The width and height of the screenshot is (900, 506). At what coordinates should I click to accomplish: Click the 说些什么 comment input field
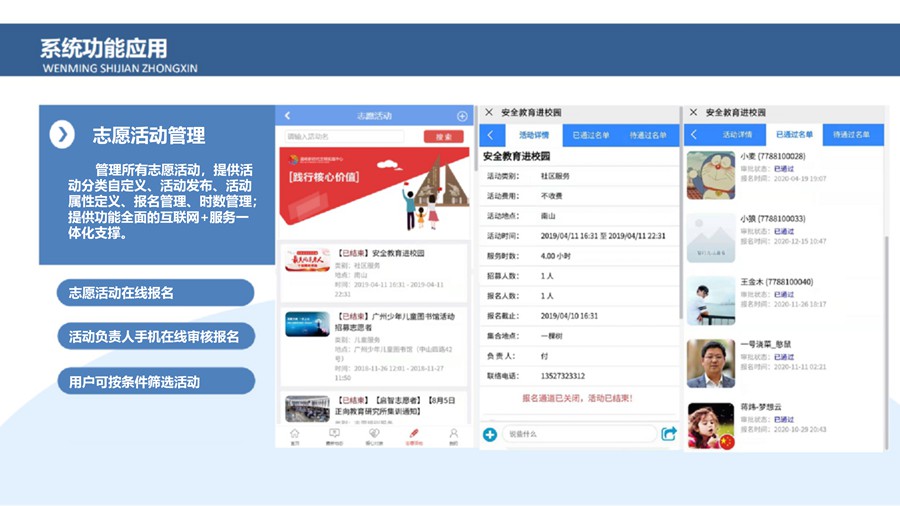(x=578, y=434)
